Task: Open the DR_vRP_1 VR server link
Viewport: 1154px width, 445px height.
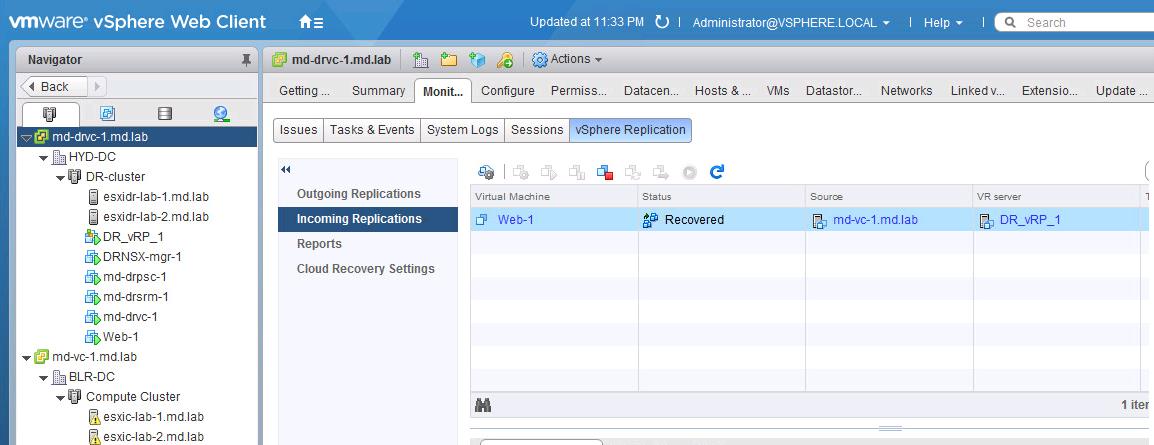Action: pyautogui.click(x=1030, y=219)
